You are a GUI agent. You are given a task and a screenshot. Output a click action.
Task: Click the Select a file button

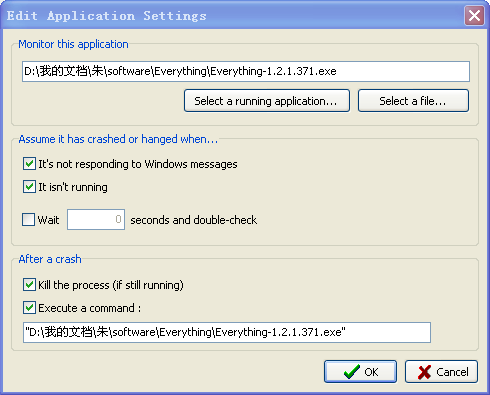coord(413,101)
